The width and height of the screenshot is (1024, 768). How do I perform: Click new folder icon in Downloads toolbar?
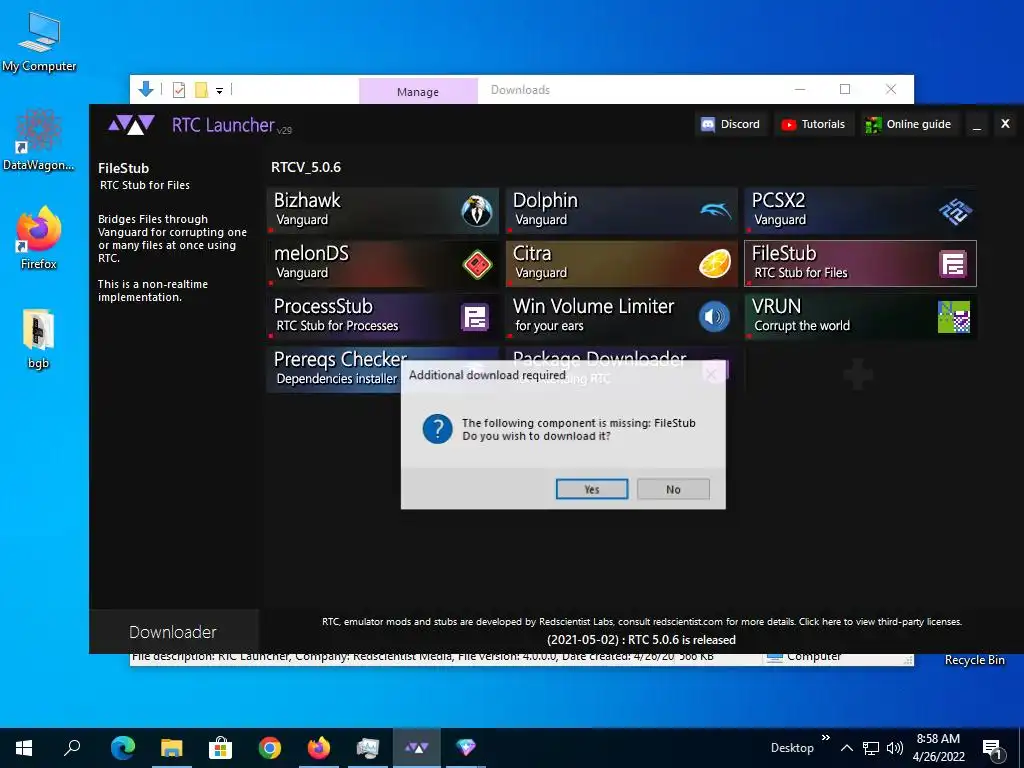[x=201, y=90]
